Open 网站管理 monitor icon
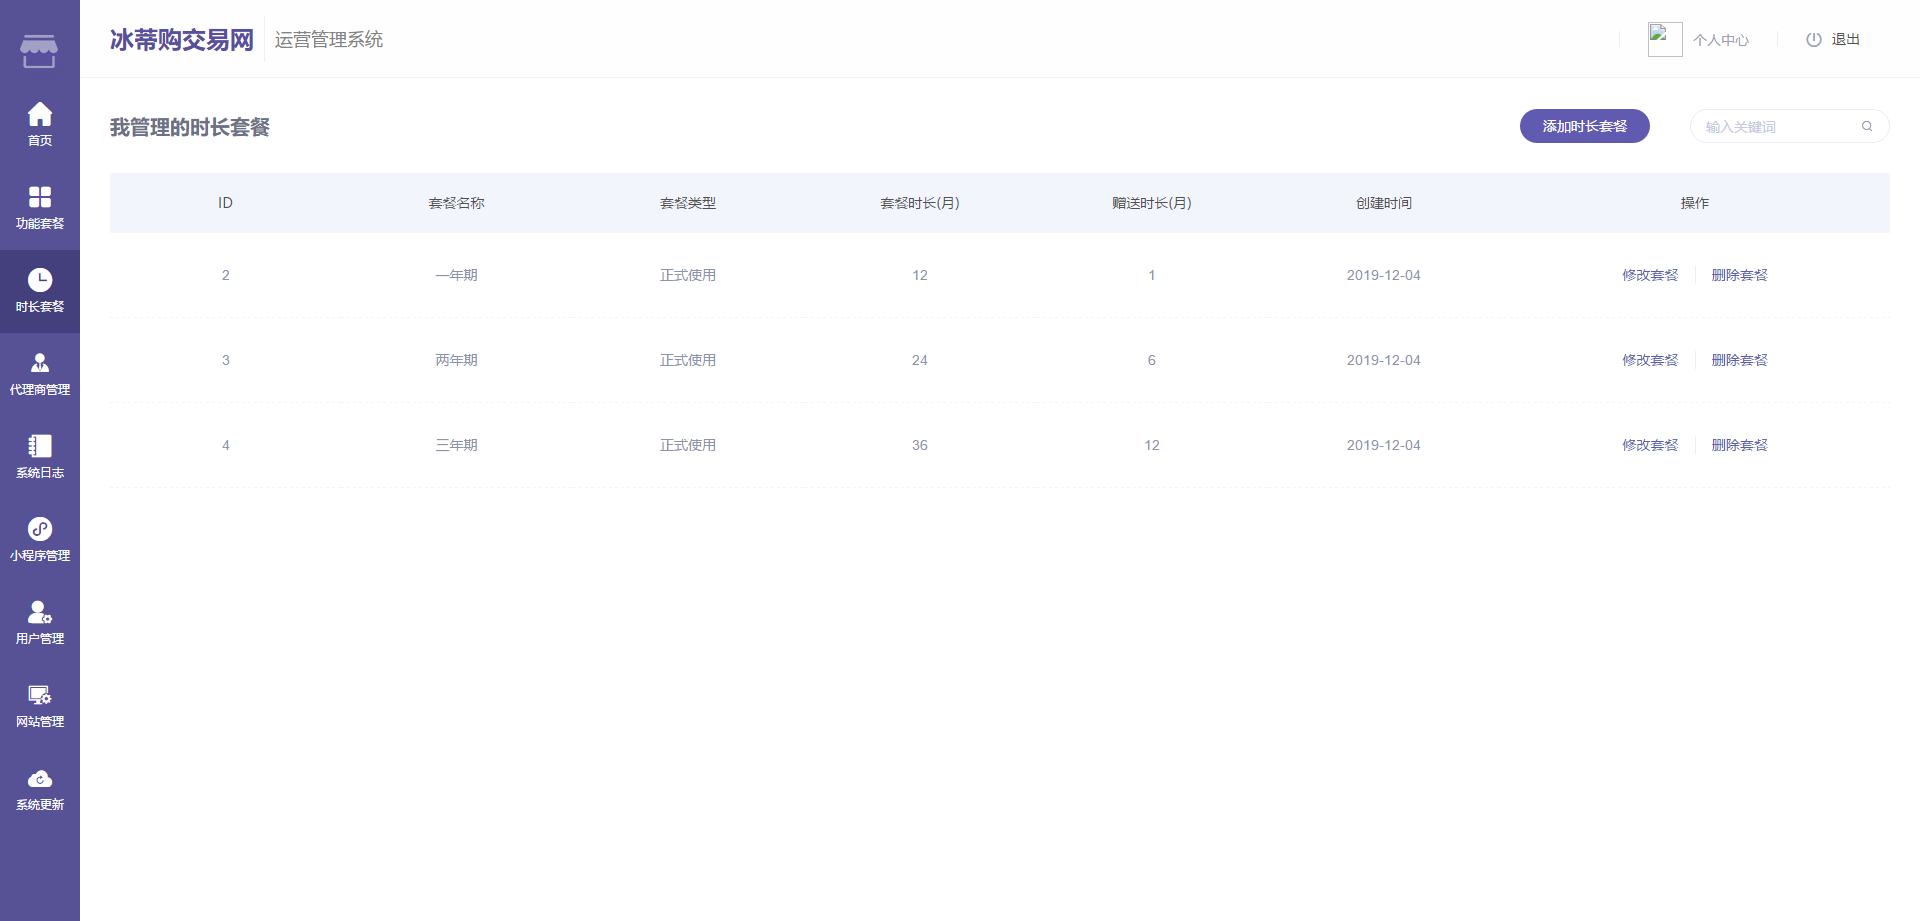This screenshot has width=1920, height=921. tap(40, 695)
